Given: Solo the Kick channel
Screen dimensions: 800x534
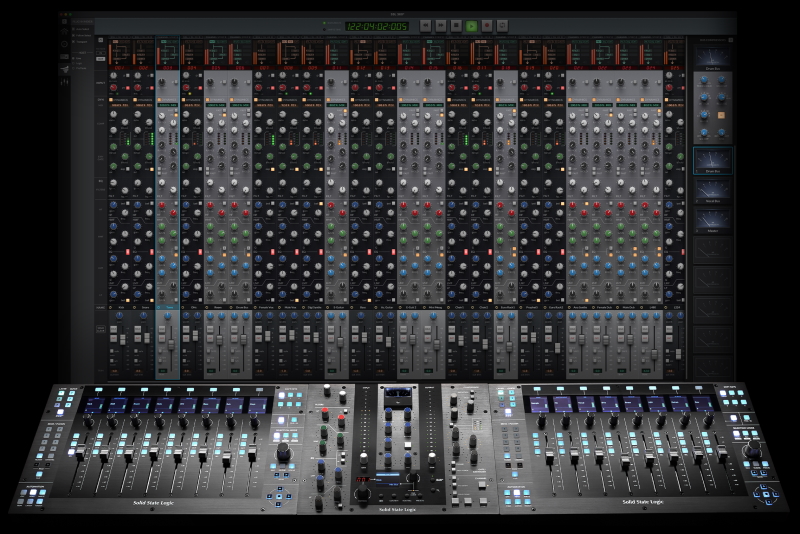Looking at the screenshot, I should click(x=114, y=330).
